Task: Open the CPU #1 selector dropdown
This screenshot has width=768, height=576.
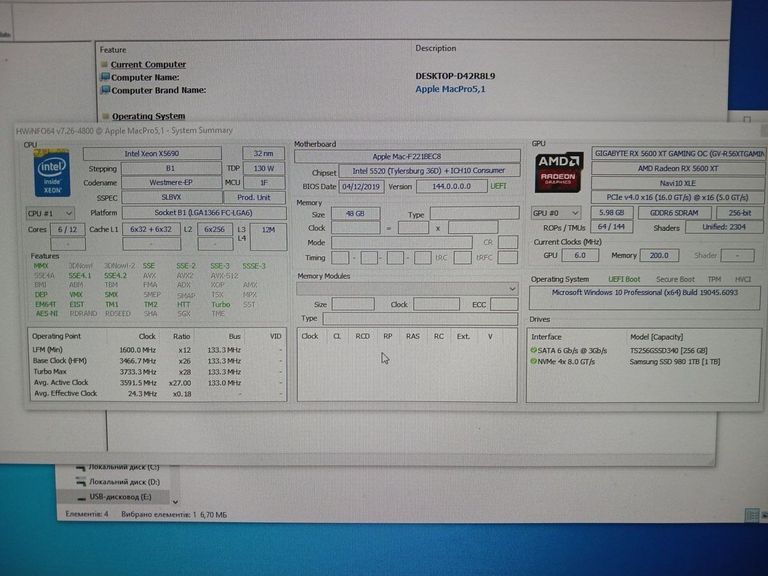Action: pyautogui.click(x=50, y=213)
